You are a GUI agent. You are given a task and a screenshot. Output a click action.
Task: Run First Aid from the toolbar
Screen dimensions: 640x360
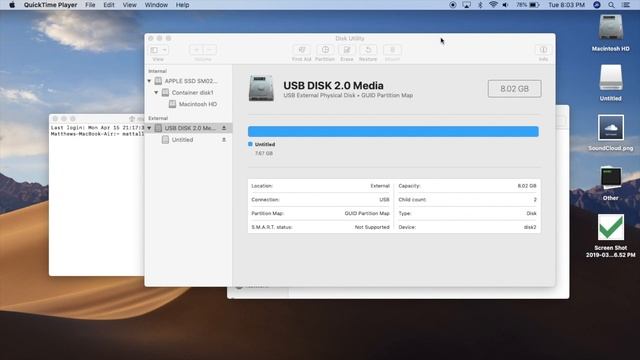[x=302, y=50]
